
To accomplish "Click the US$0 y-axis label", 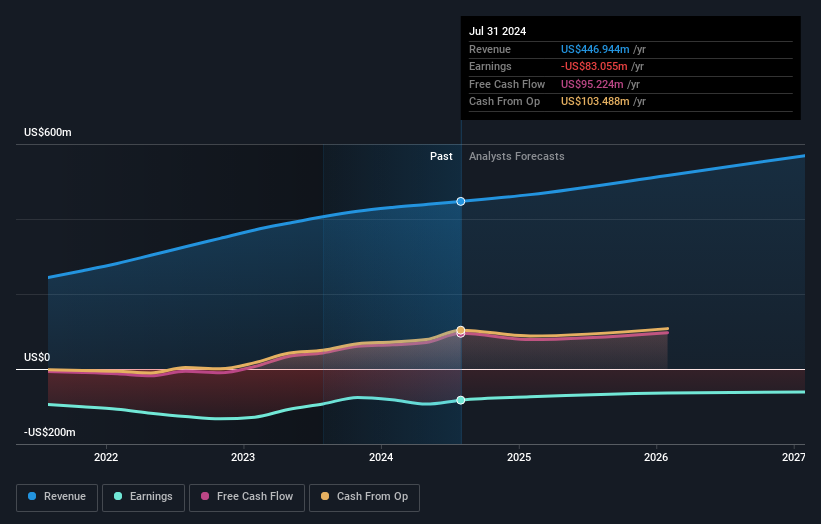I will [37, 358].
